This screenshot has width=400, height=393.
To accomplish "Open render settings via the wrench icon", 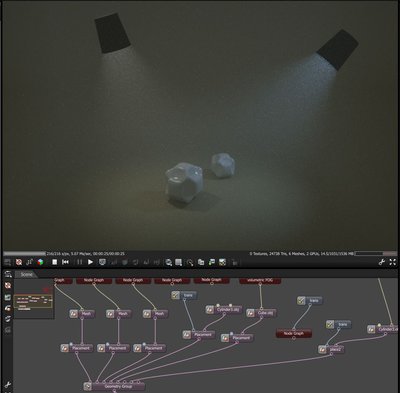I will click(382, 262).
